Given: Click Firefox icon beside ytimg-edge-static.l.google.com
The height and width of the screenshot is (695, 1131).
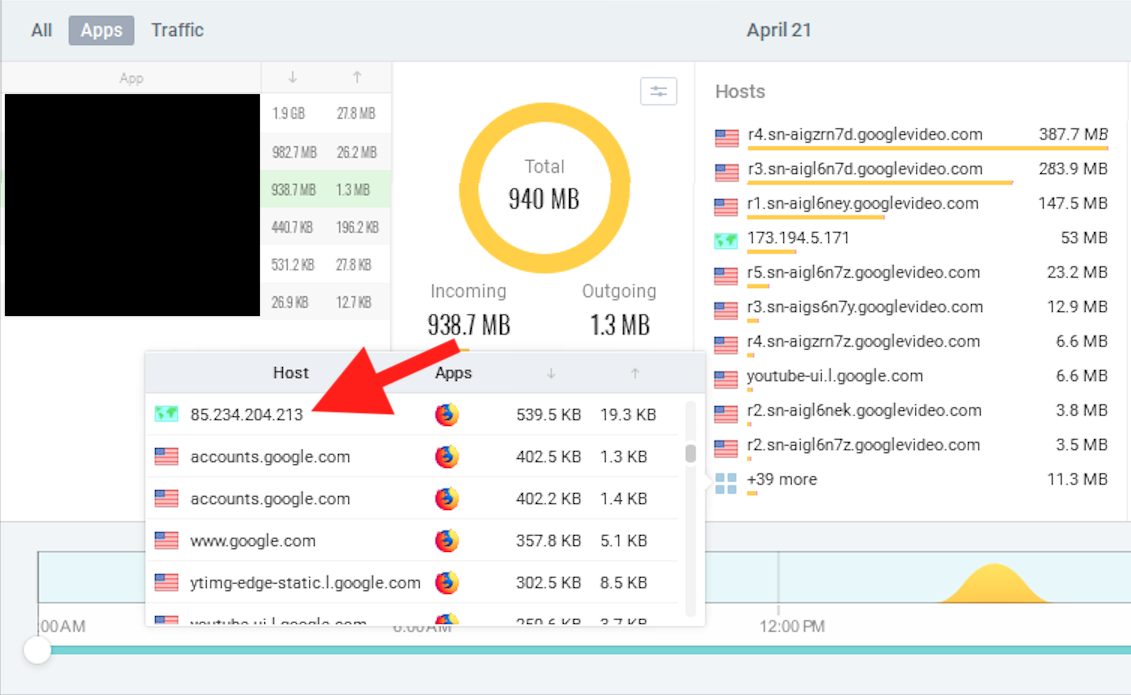Looking at the screenshot, I should pyautogui.click(x=447, y=583).
